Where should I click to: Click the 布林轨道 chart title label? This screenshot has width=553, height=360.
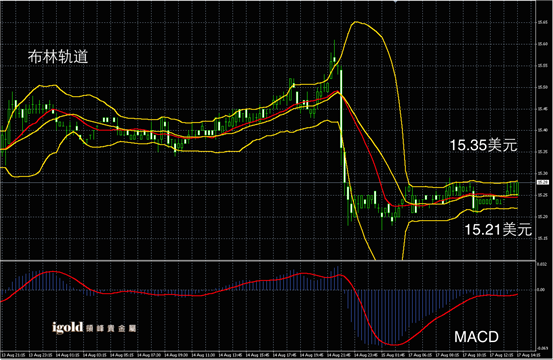pyautogui.click(x=58, y=57)
